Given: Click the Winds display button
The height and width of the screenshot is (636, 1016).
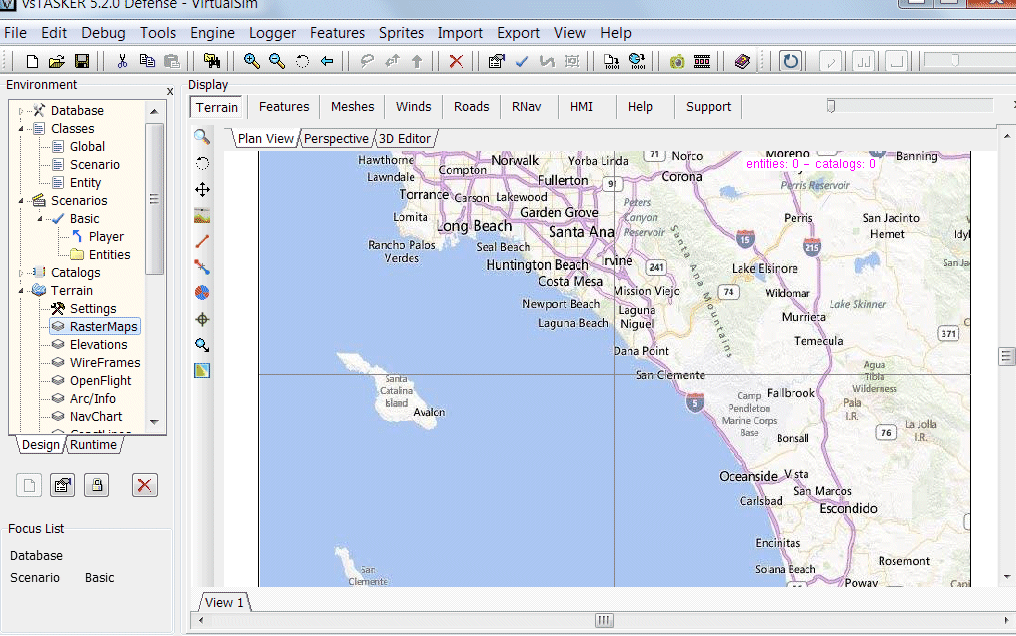Looking at the screenshot, I should coord(413,107).
